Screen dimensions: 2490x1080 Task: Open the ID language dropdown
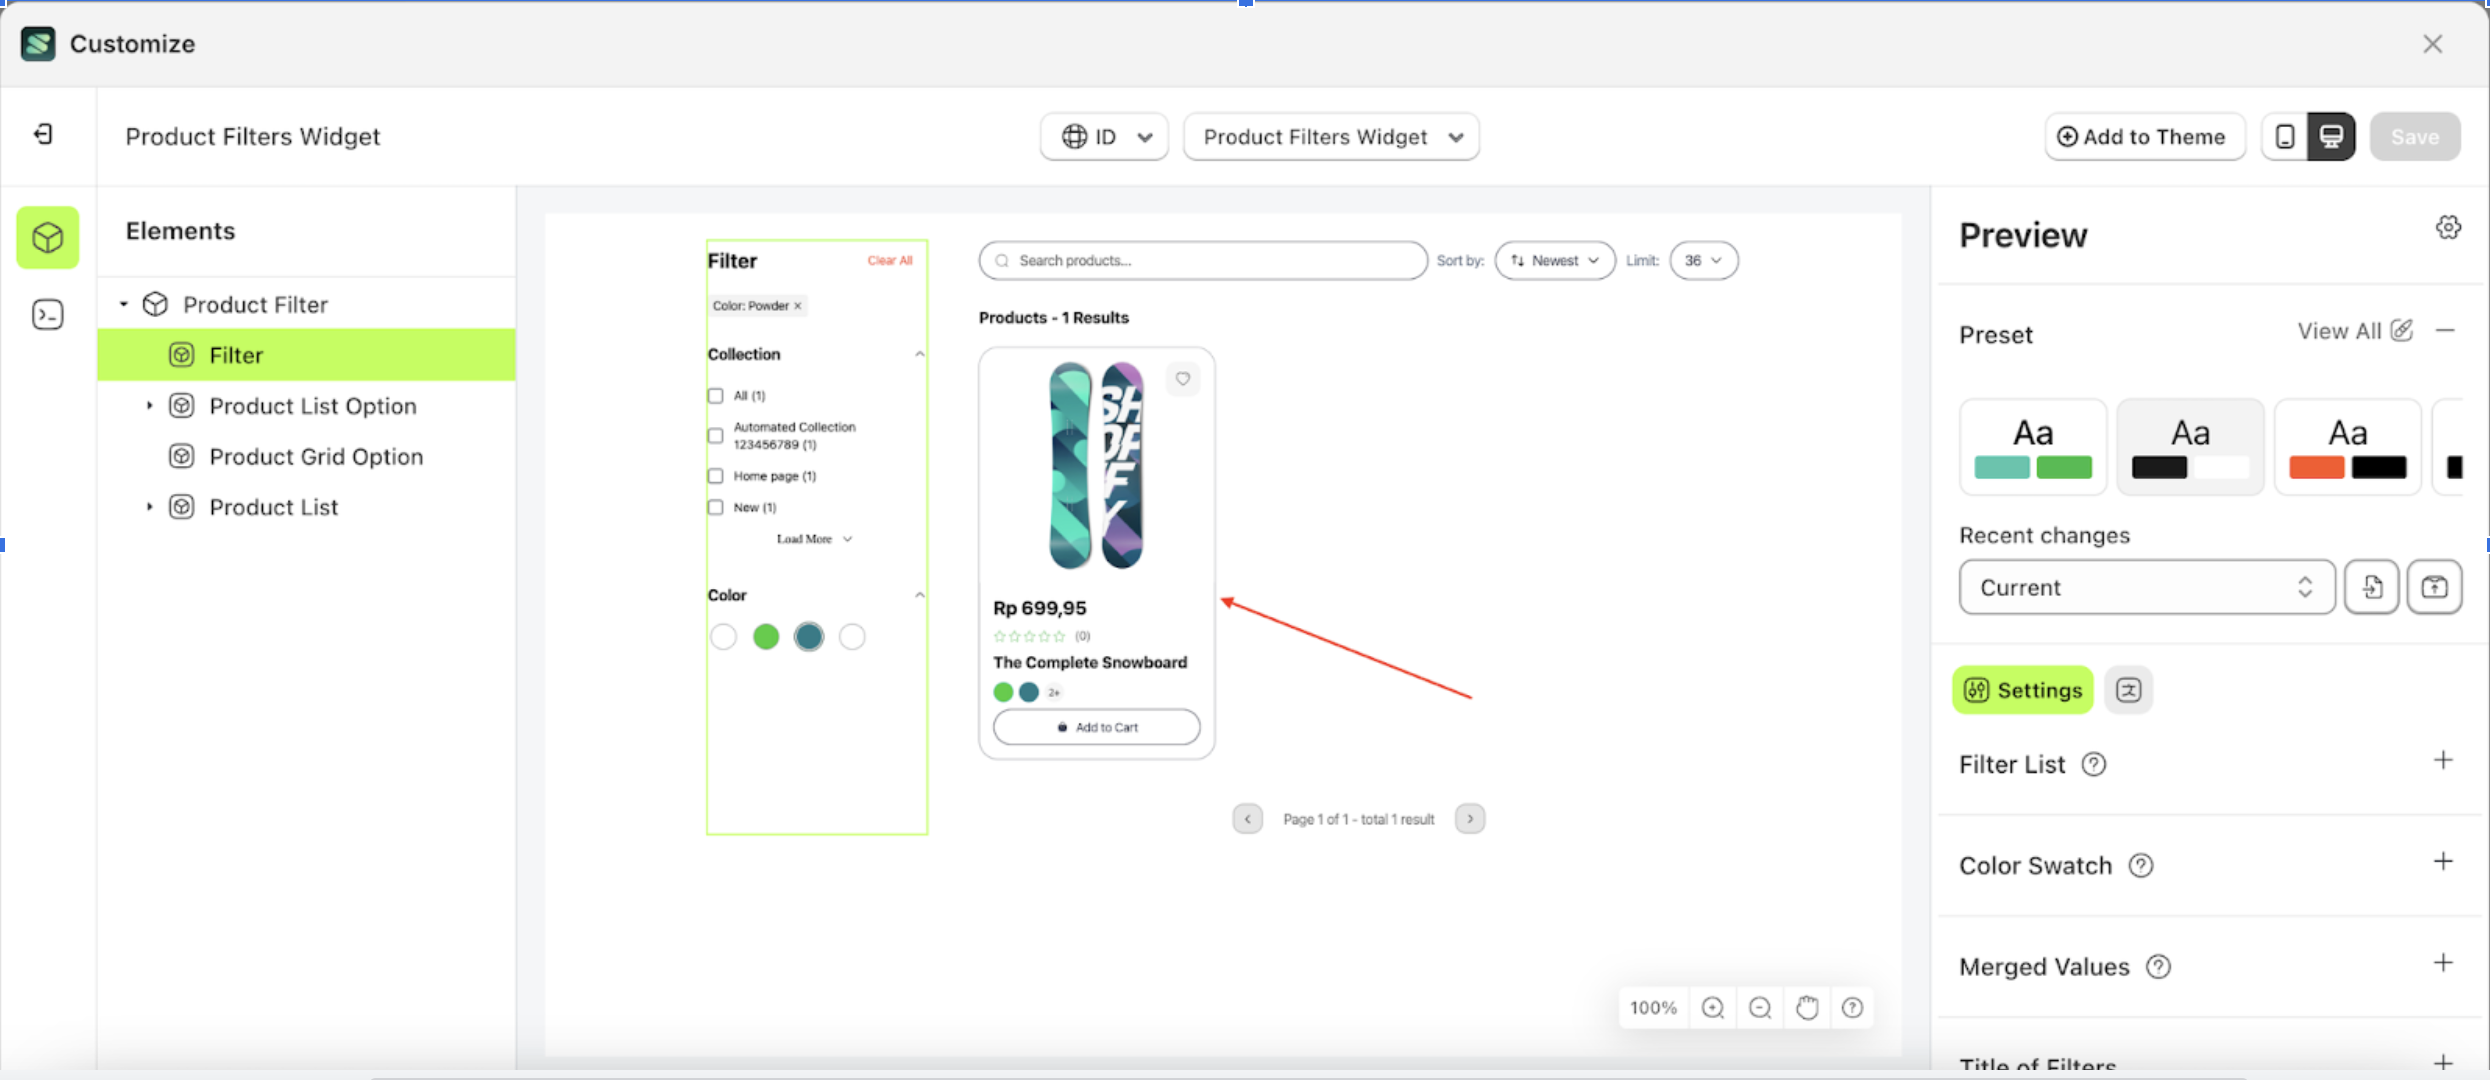pyautogui.click(x=1104, y=137)
